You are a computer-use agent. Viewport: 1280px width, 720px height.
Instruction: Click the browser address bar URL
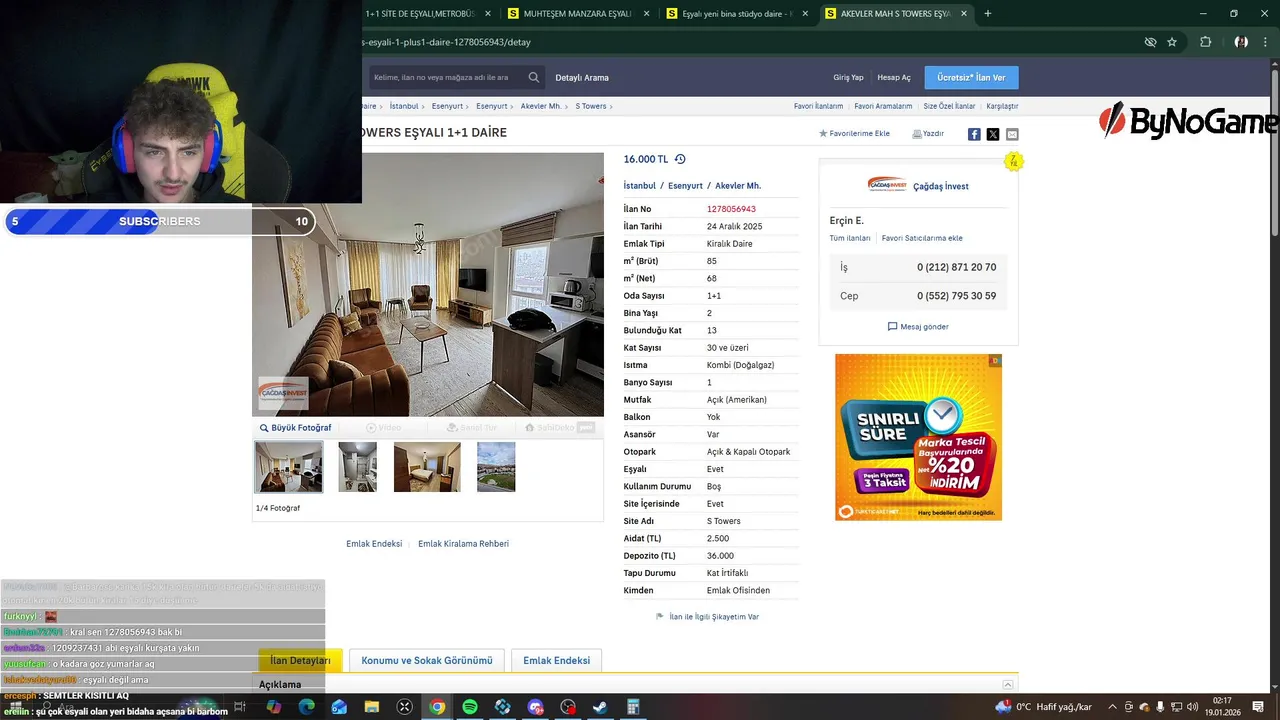pos(446,42)
